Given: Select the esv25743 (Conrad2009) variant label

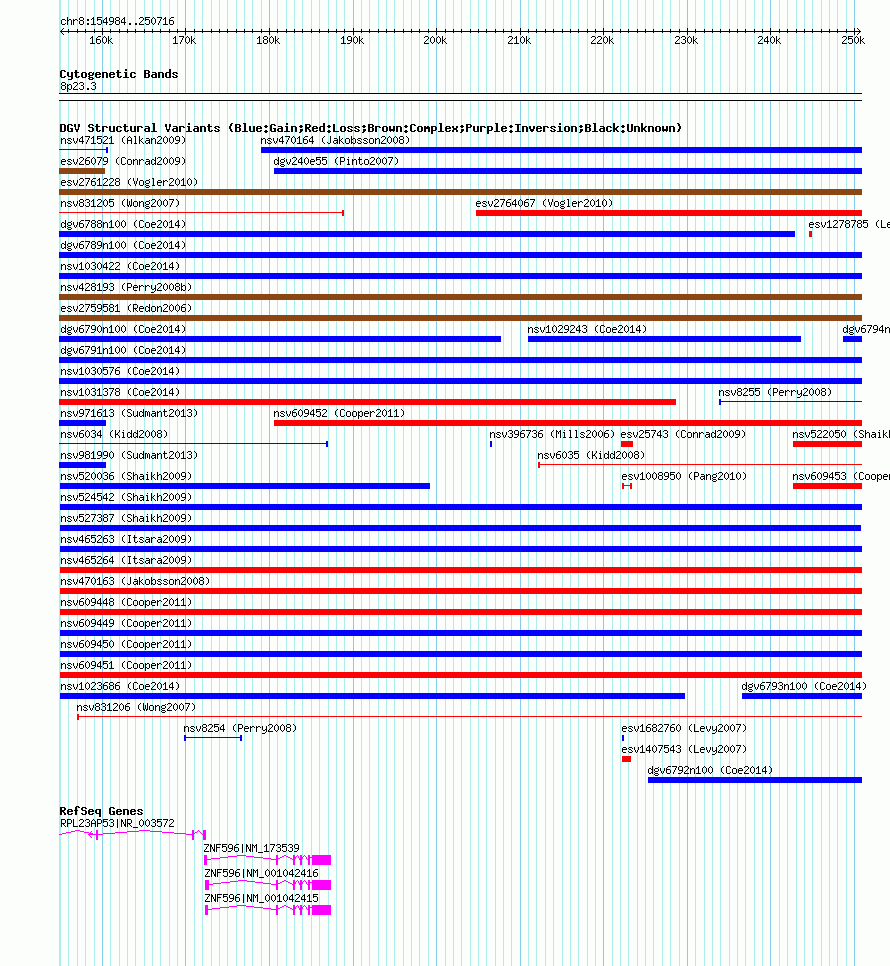Looking at the screenshot, I should (683, 434).
